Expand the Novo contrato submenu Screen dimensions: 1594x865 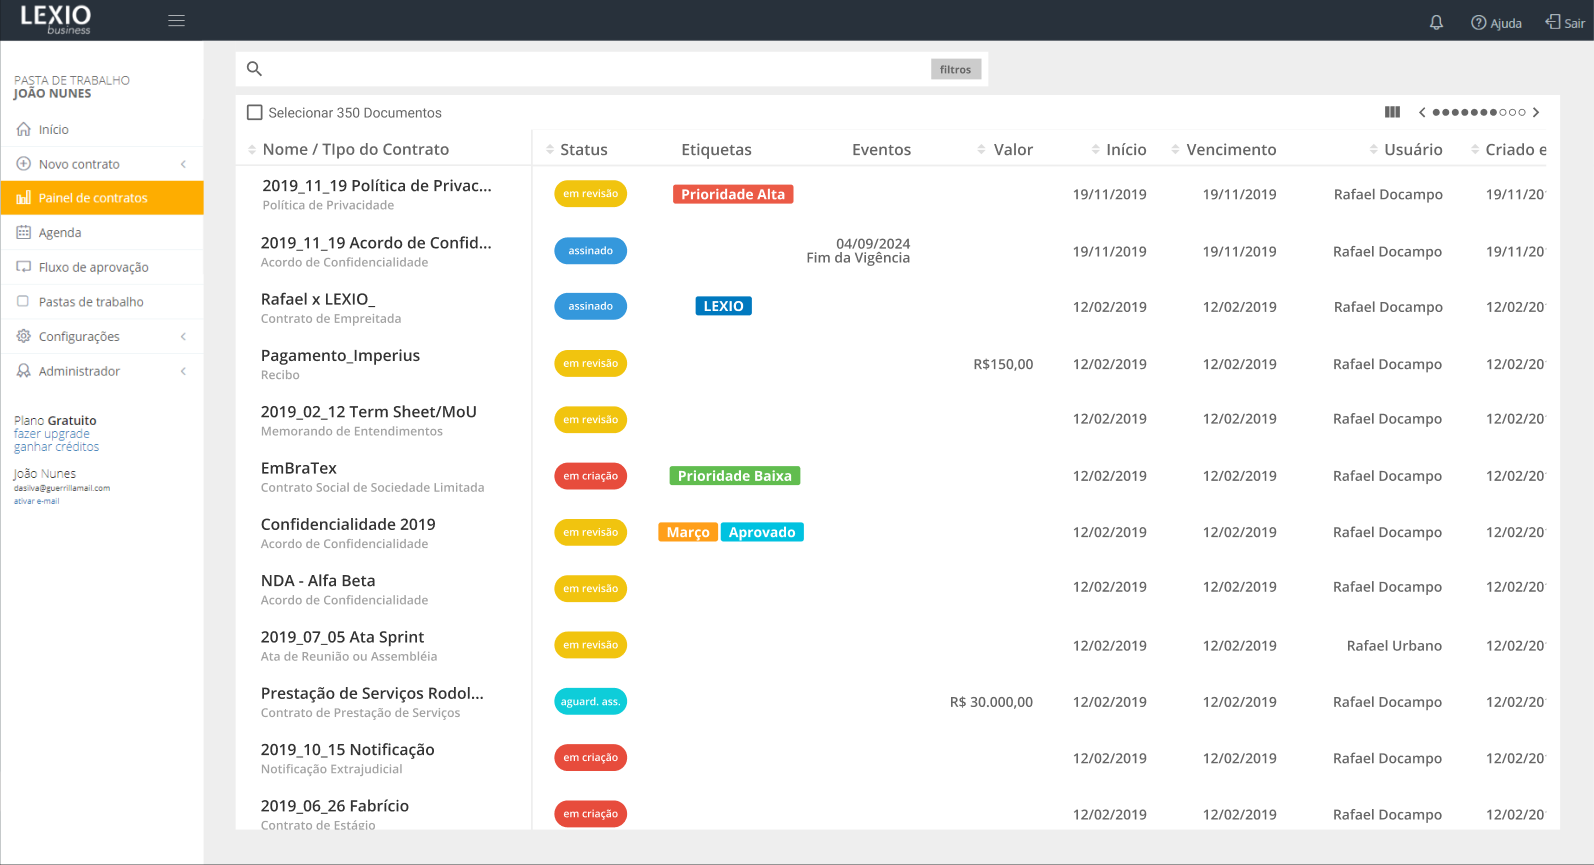click(183, 164)
